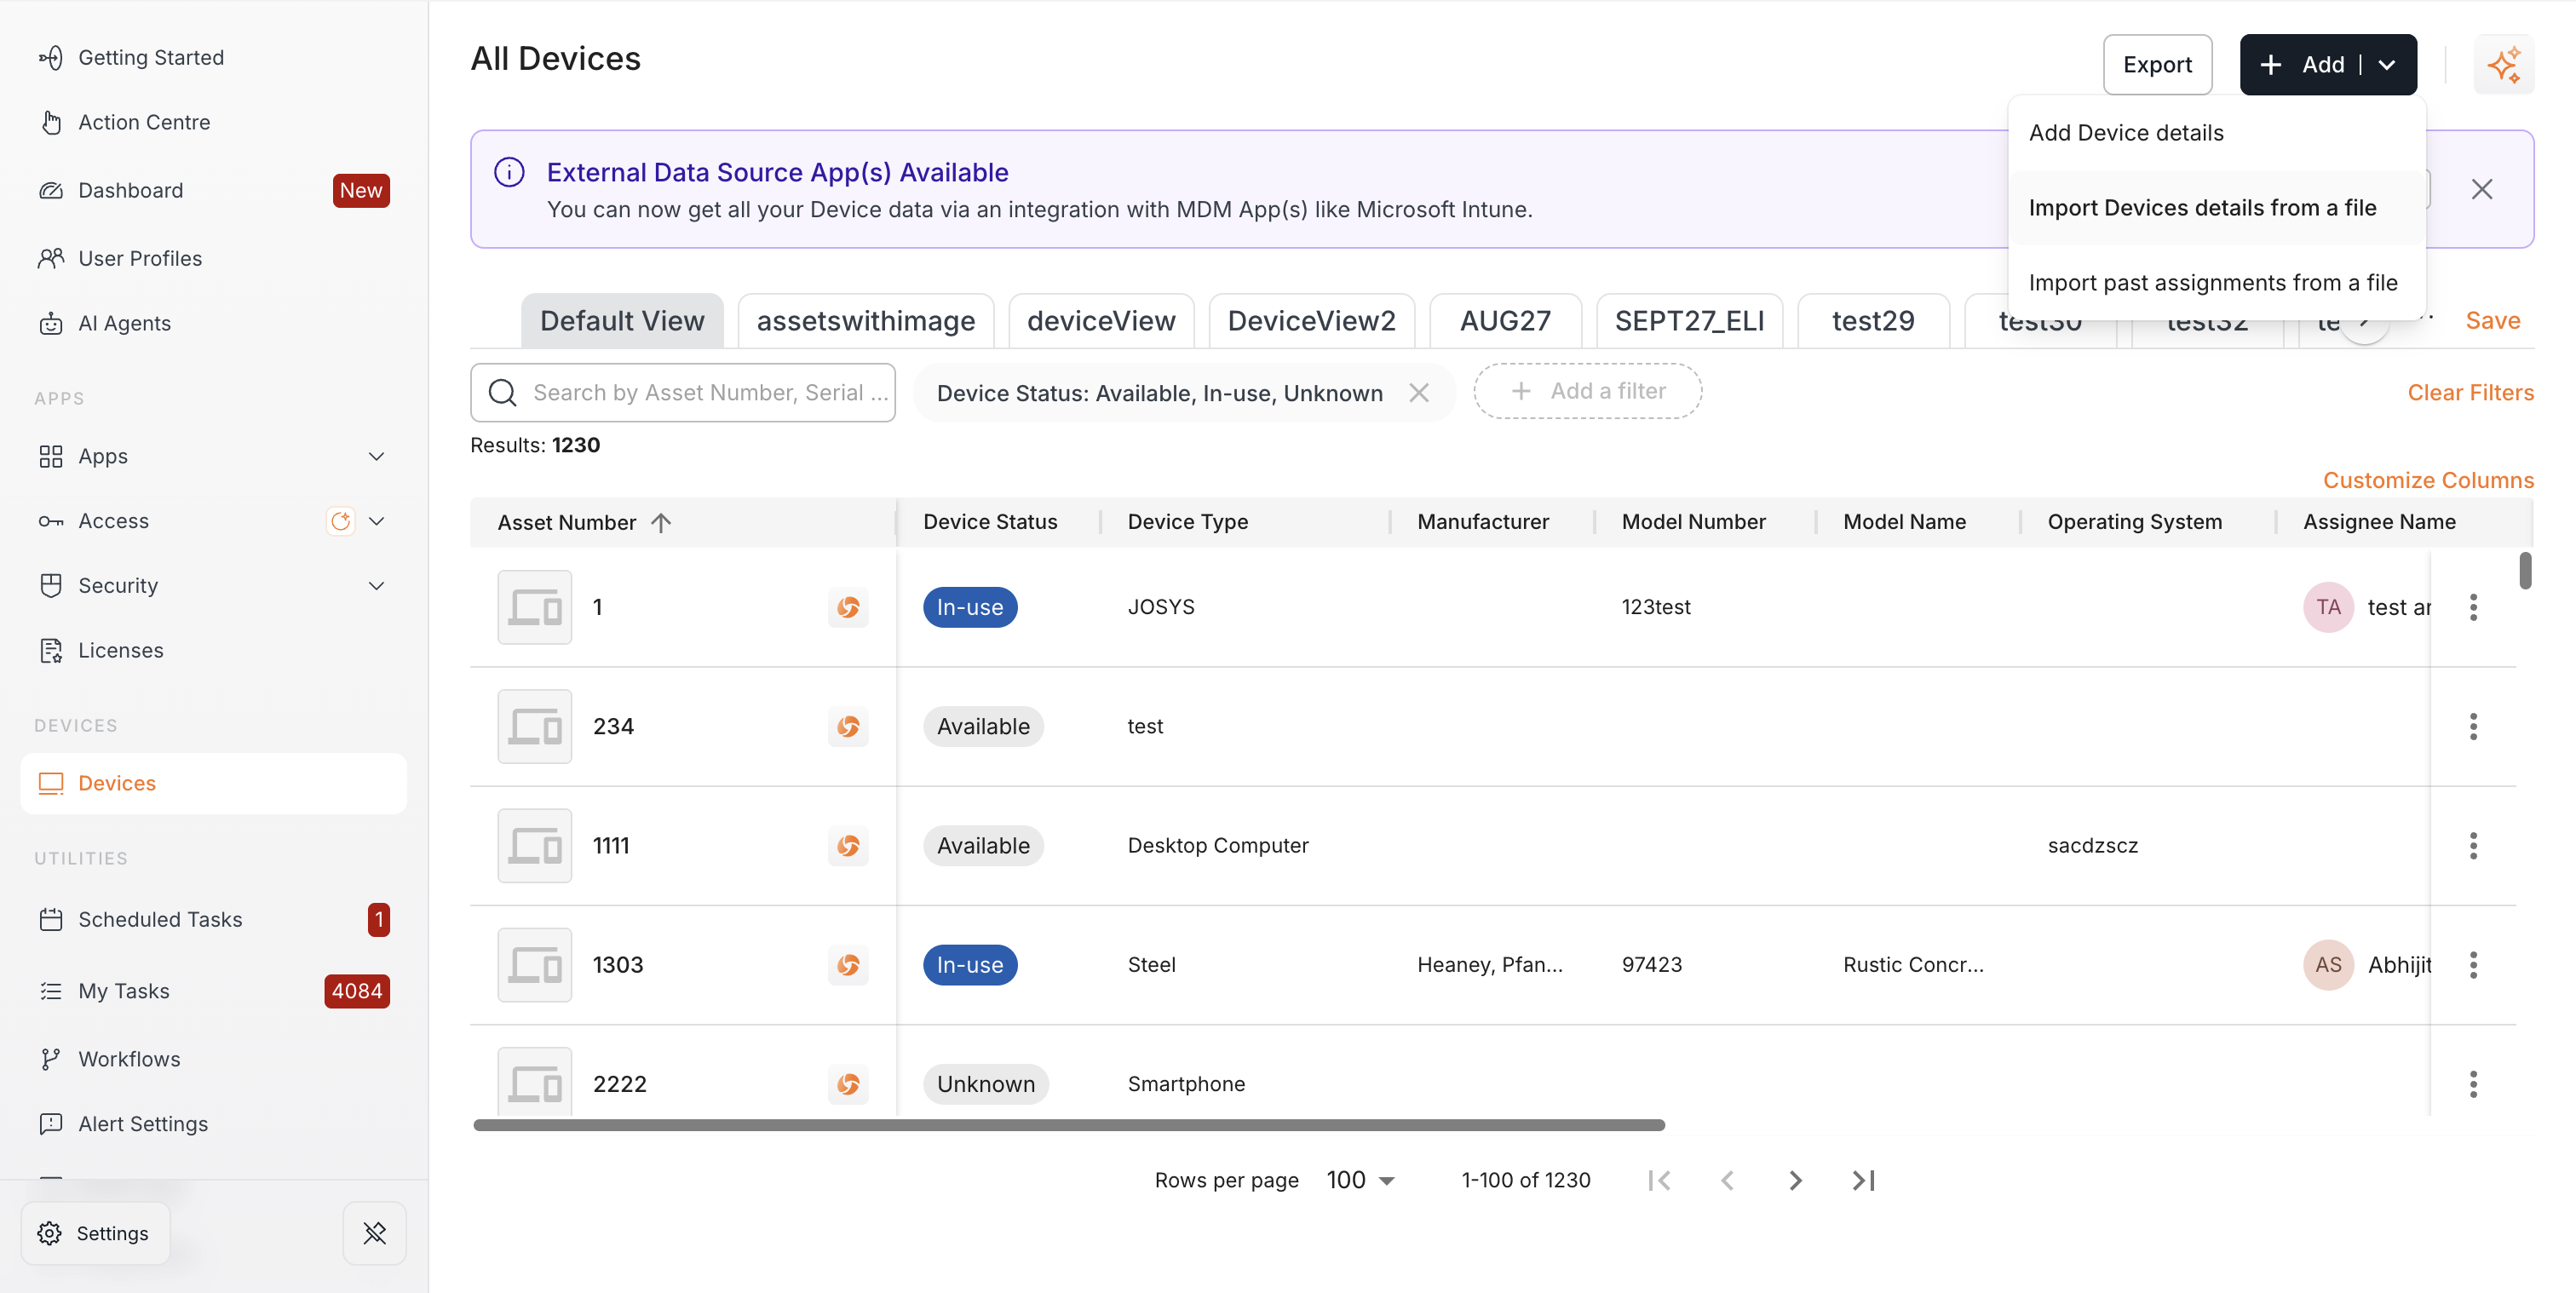This screenshot has height=1293, width=2576.
Task: Expand the Security sidebar group
Action: pyautogui.click(x=376, y=586)
